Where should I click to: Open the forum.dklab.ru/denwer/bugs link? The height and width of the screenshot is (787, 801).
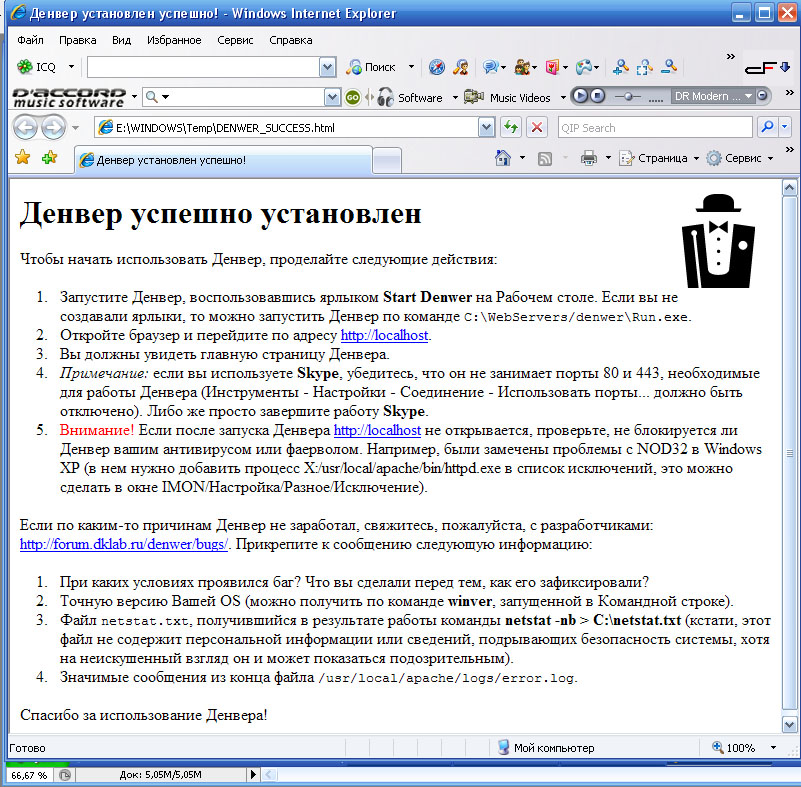coord(124,544)
